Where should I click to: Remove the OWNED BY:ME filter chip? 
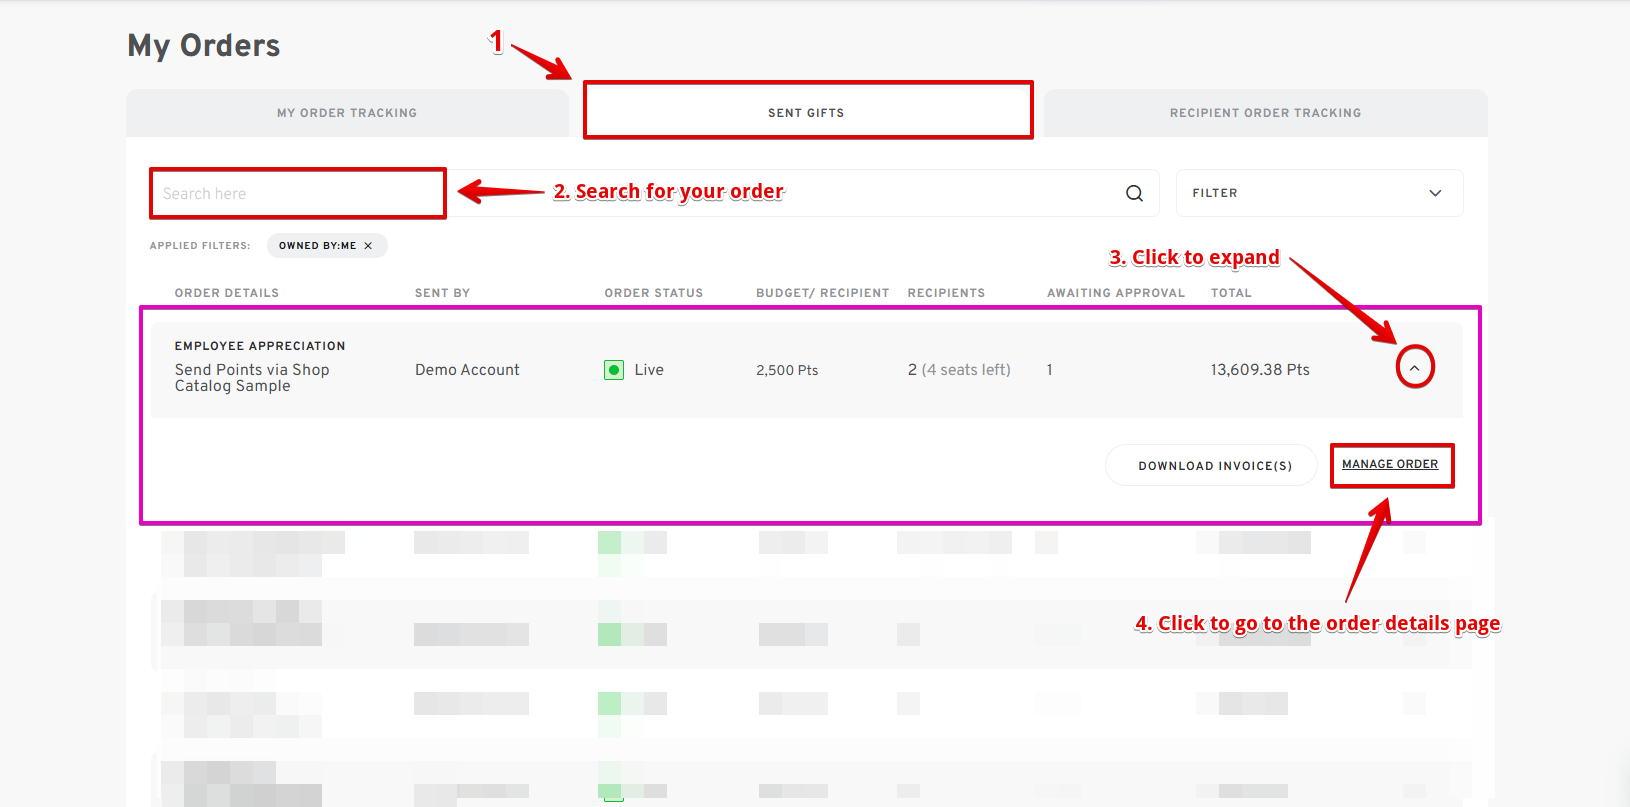[x=368, y=246]
